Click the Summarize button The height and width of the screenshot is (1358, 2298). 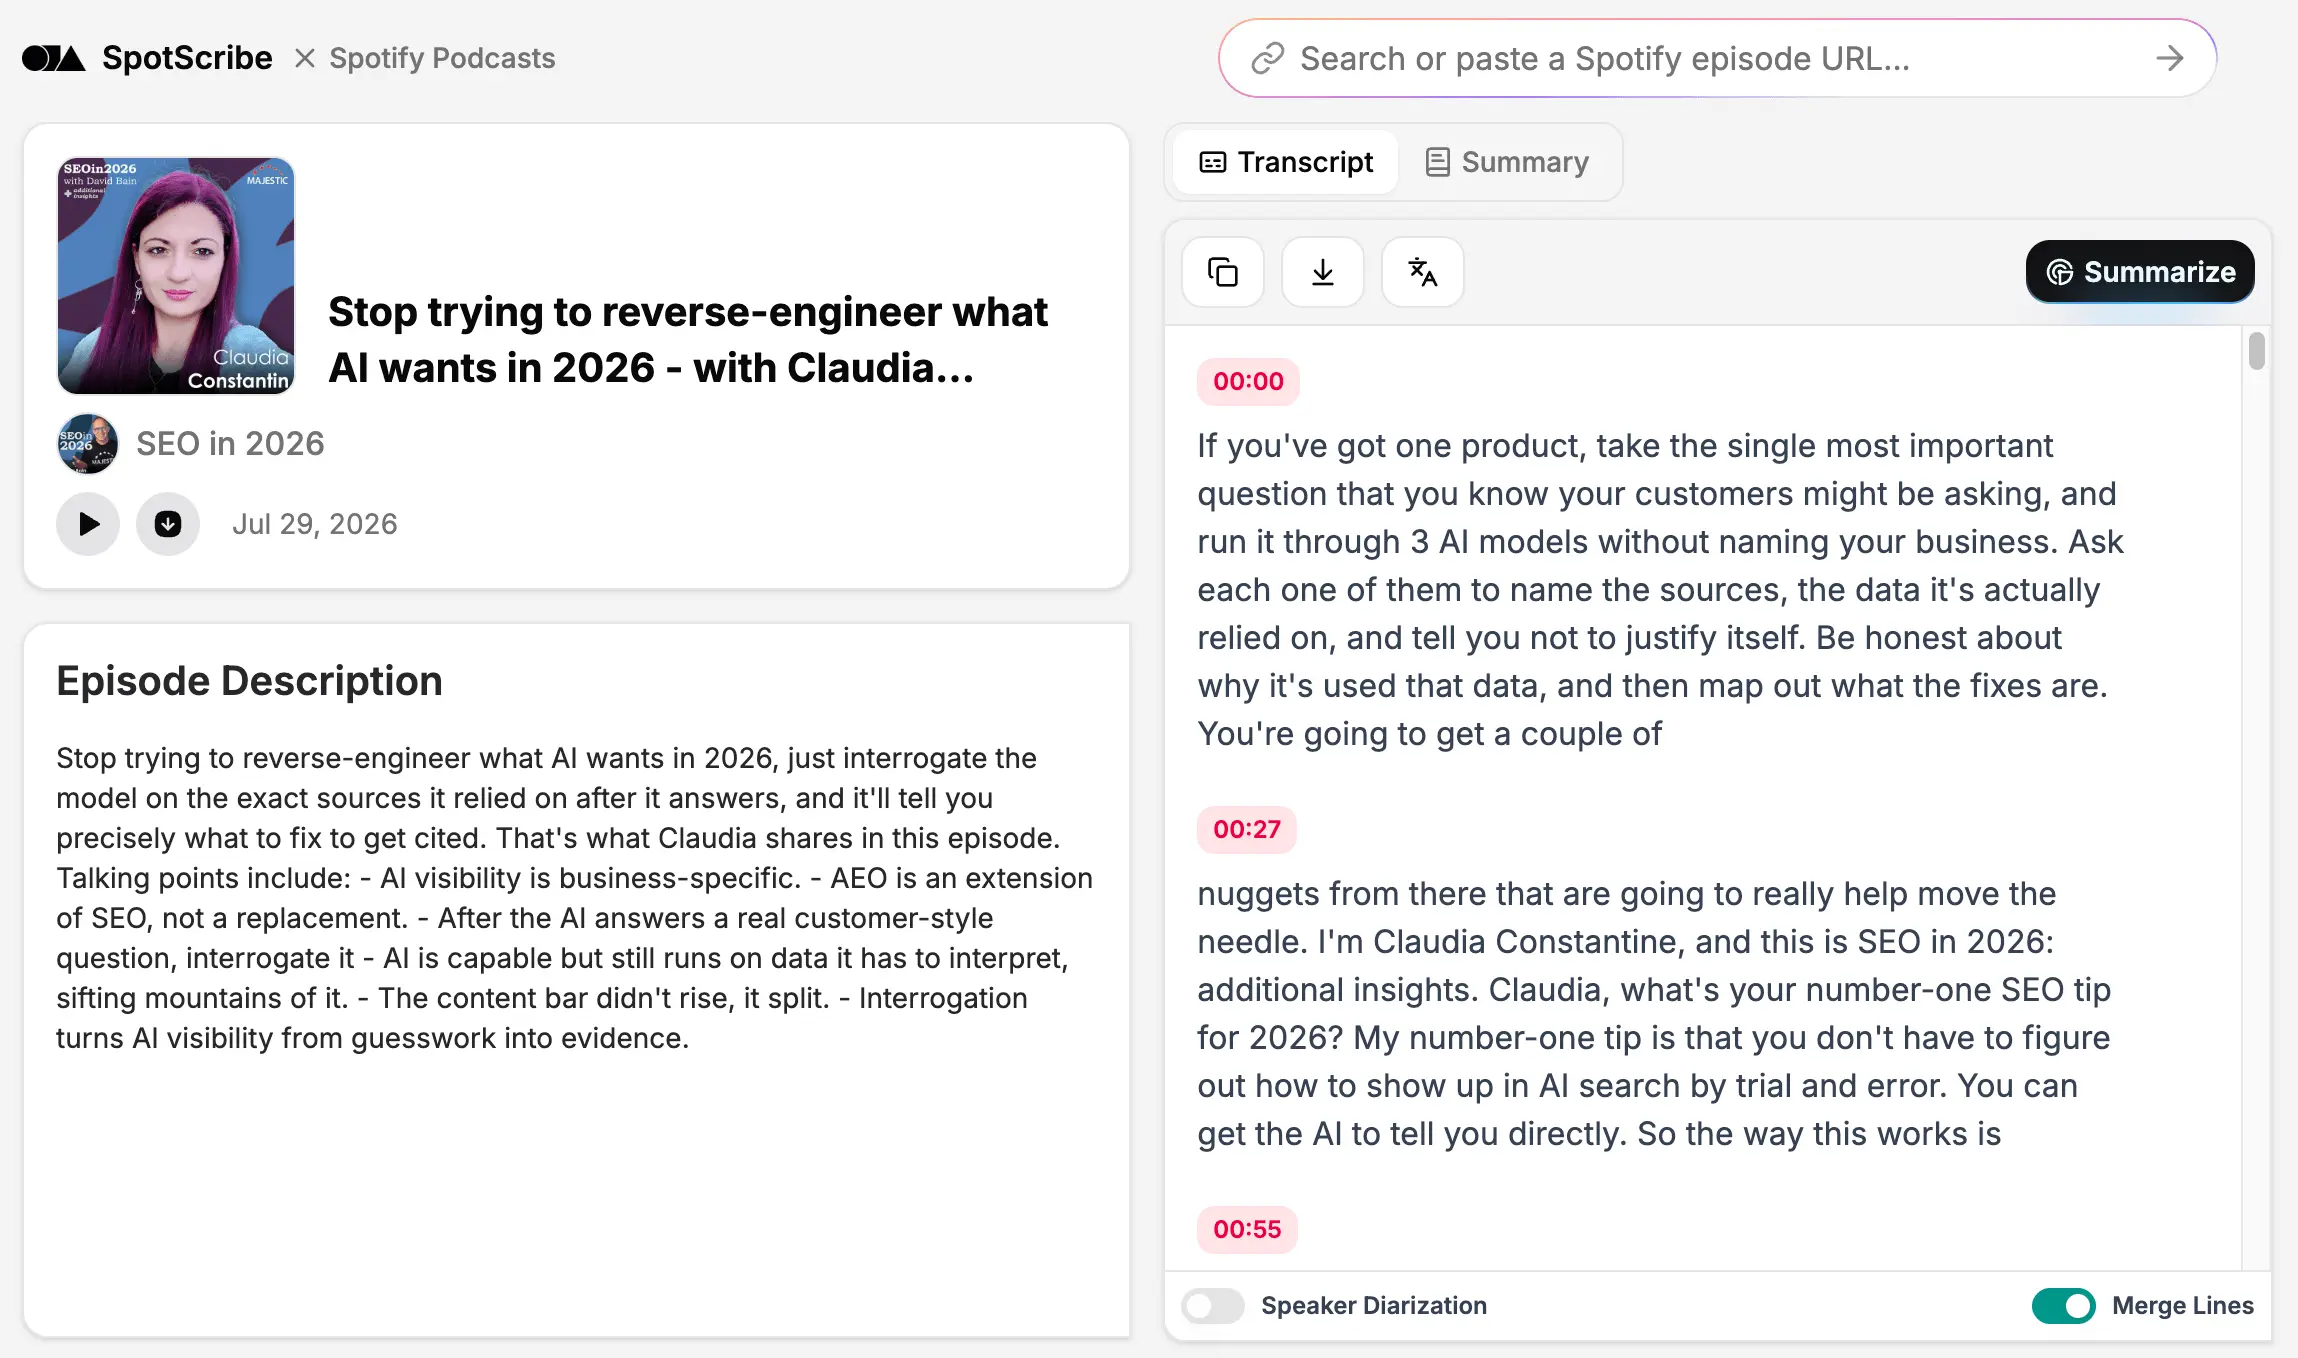(2140, 272)
